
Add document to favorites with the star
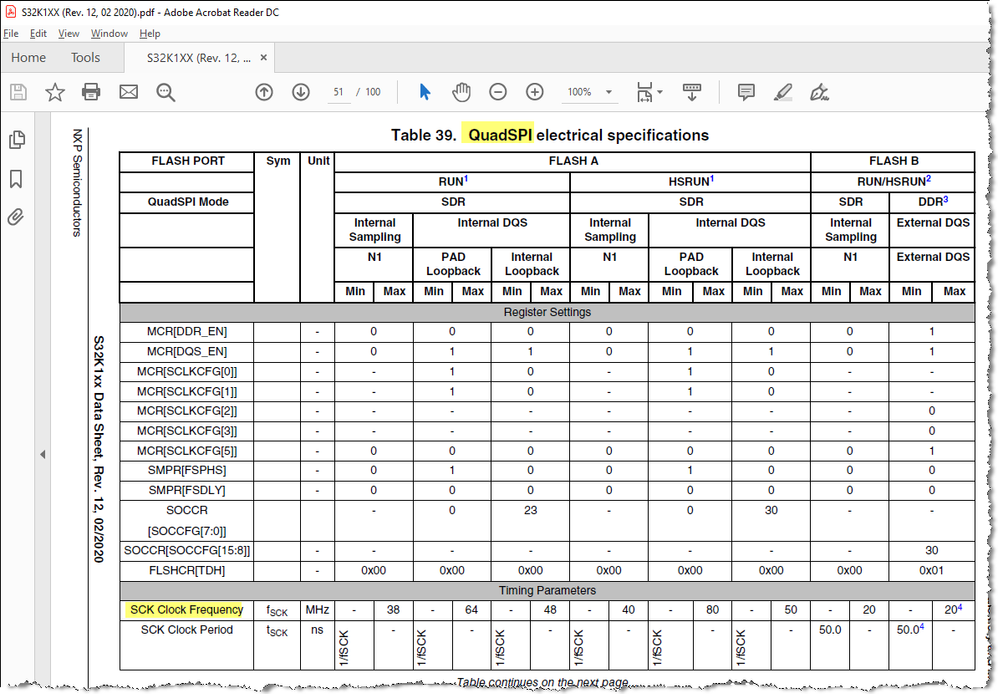(x=55, y=91)
